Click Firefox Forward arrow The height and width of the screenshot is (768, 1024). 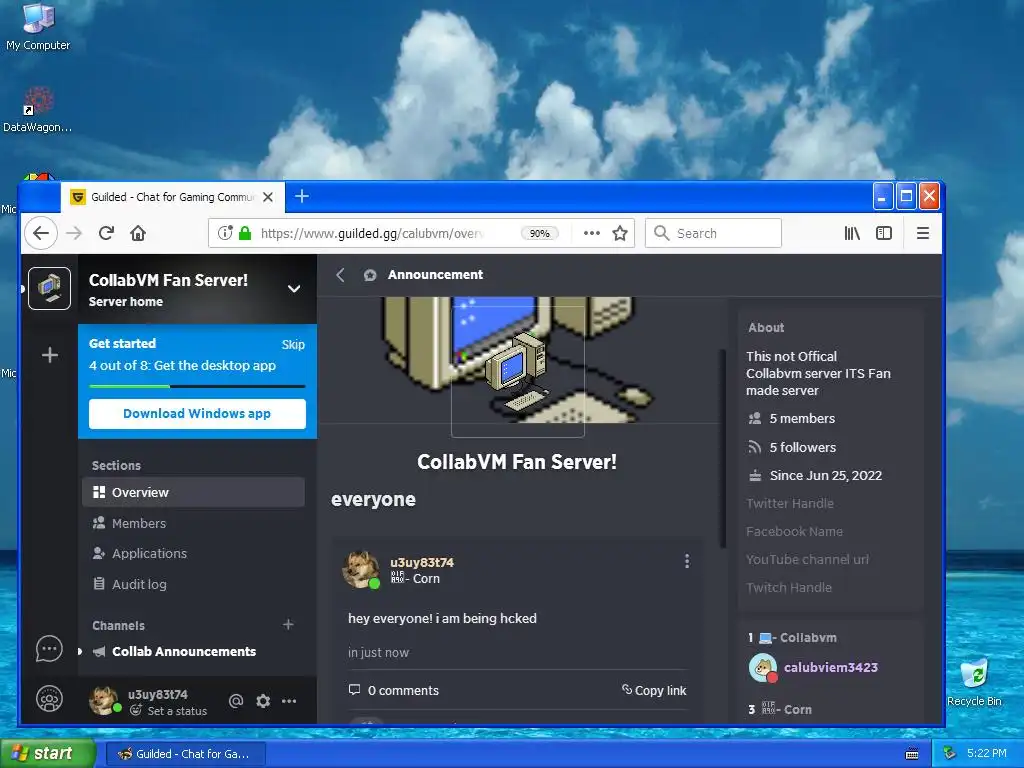pyautogui.click(x=74, y=233)
